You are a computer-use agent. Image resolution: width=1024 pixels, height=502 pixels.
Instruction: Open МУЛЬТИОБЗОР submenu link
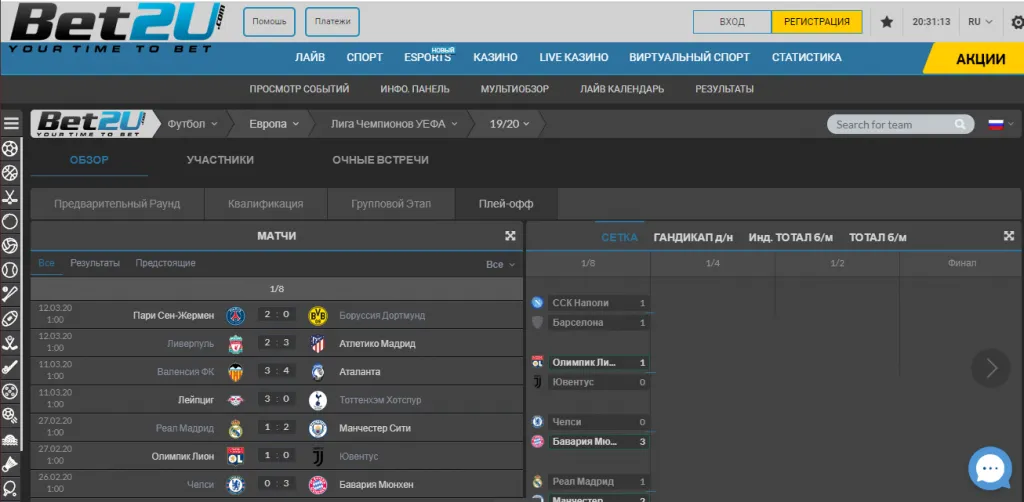tap(515, 89)
